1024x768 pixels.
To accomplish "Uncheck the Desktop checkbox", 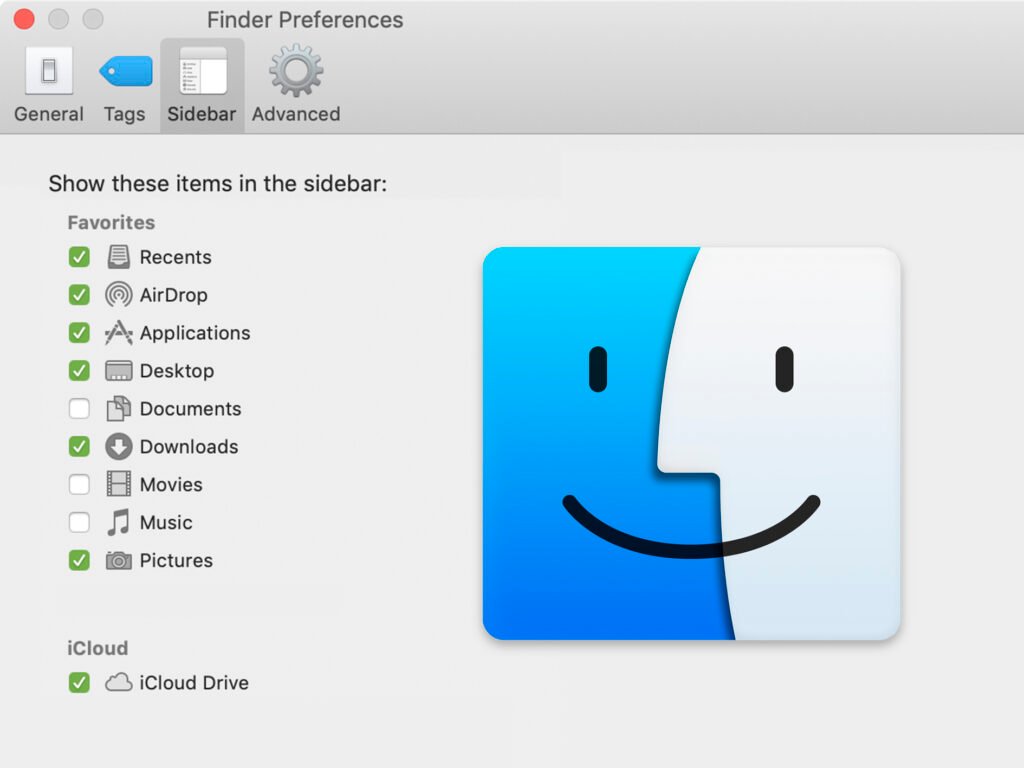I will click(79, 371).
